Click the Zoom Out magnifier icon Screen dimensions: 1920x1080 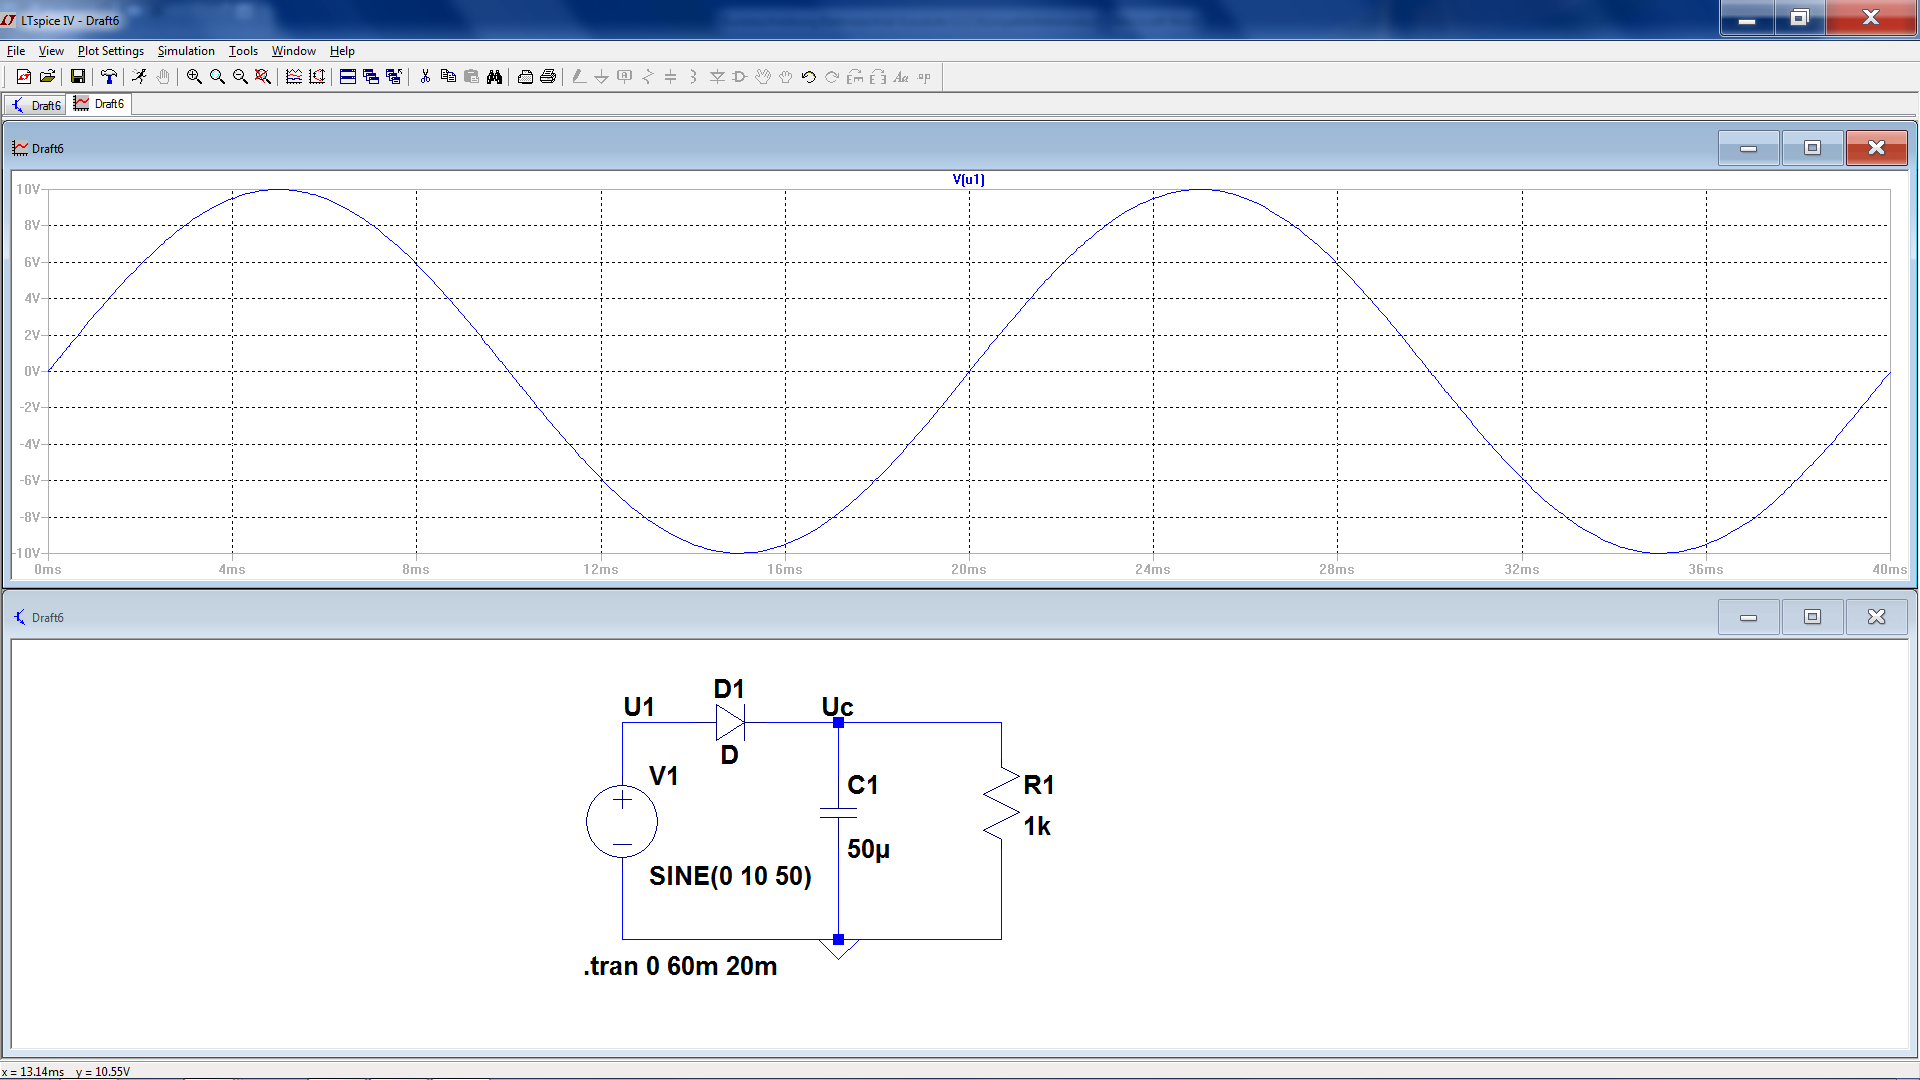[240, 77]
